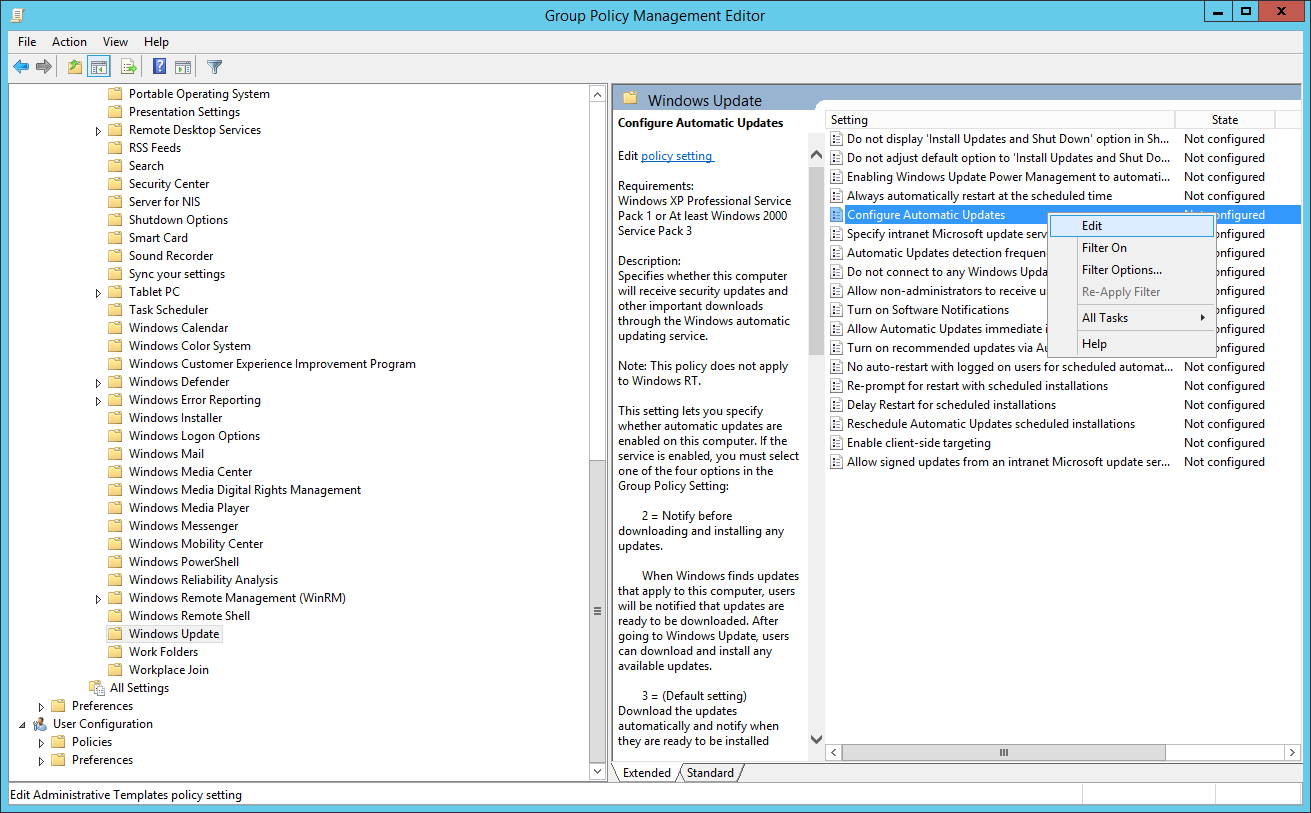Click the policy setting link
1311x813 pixels.
click(x=677, y=156)
